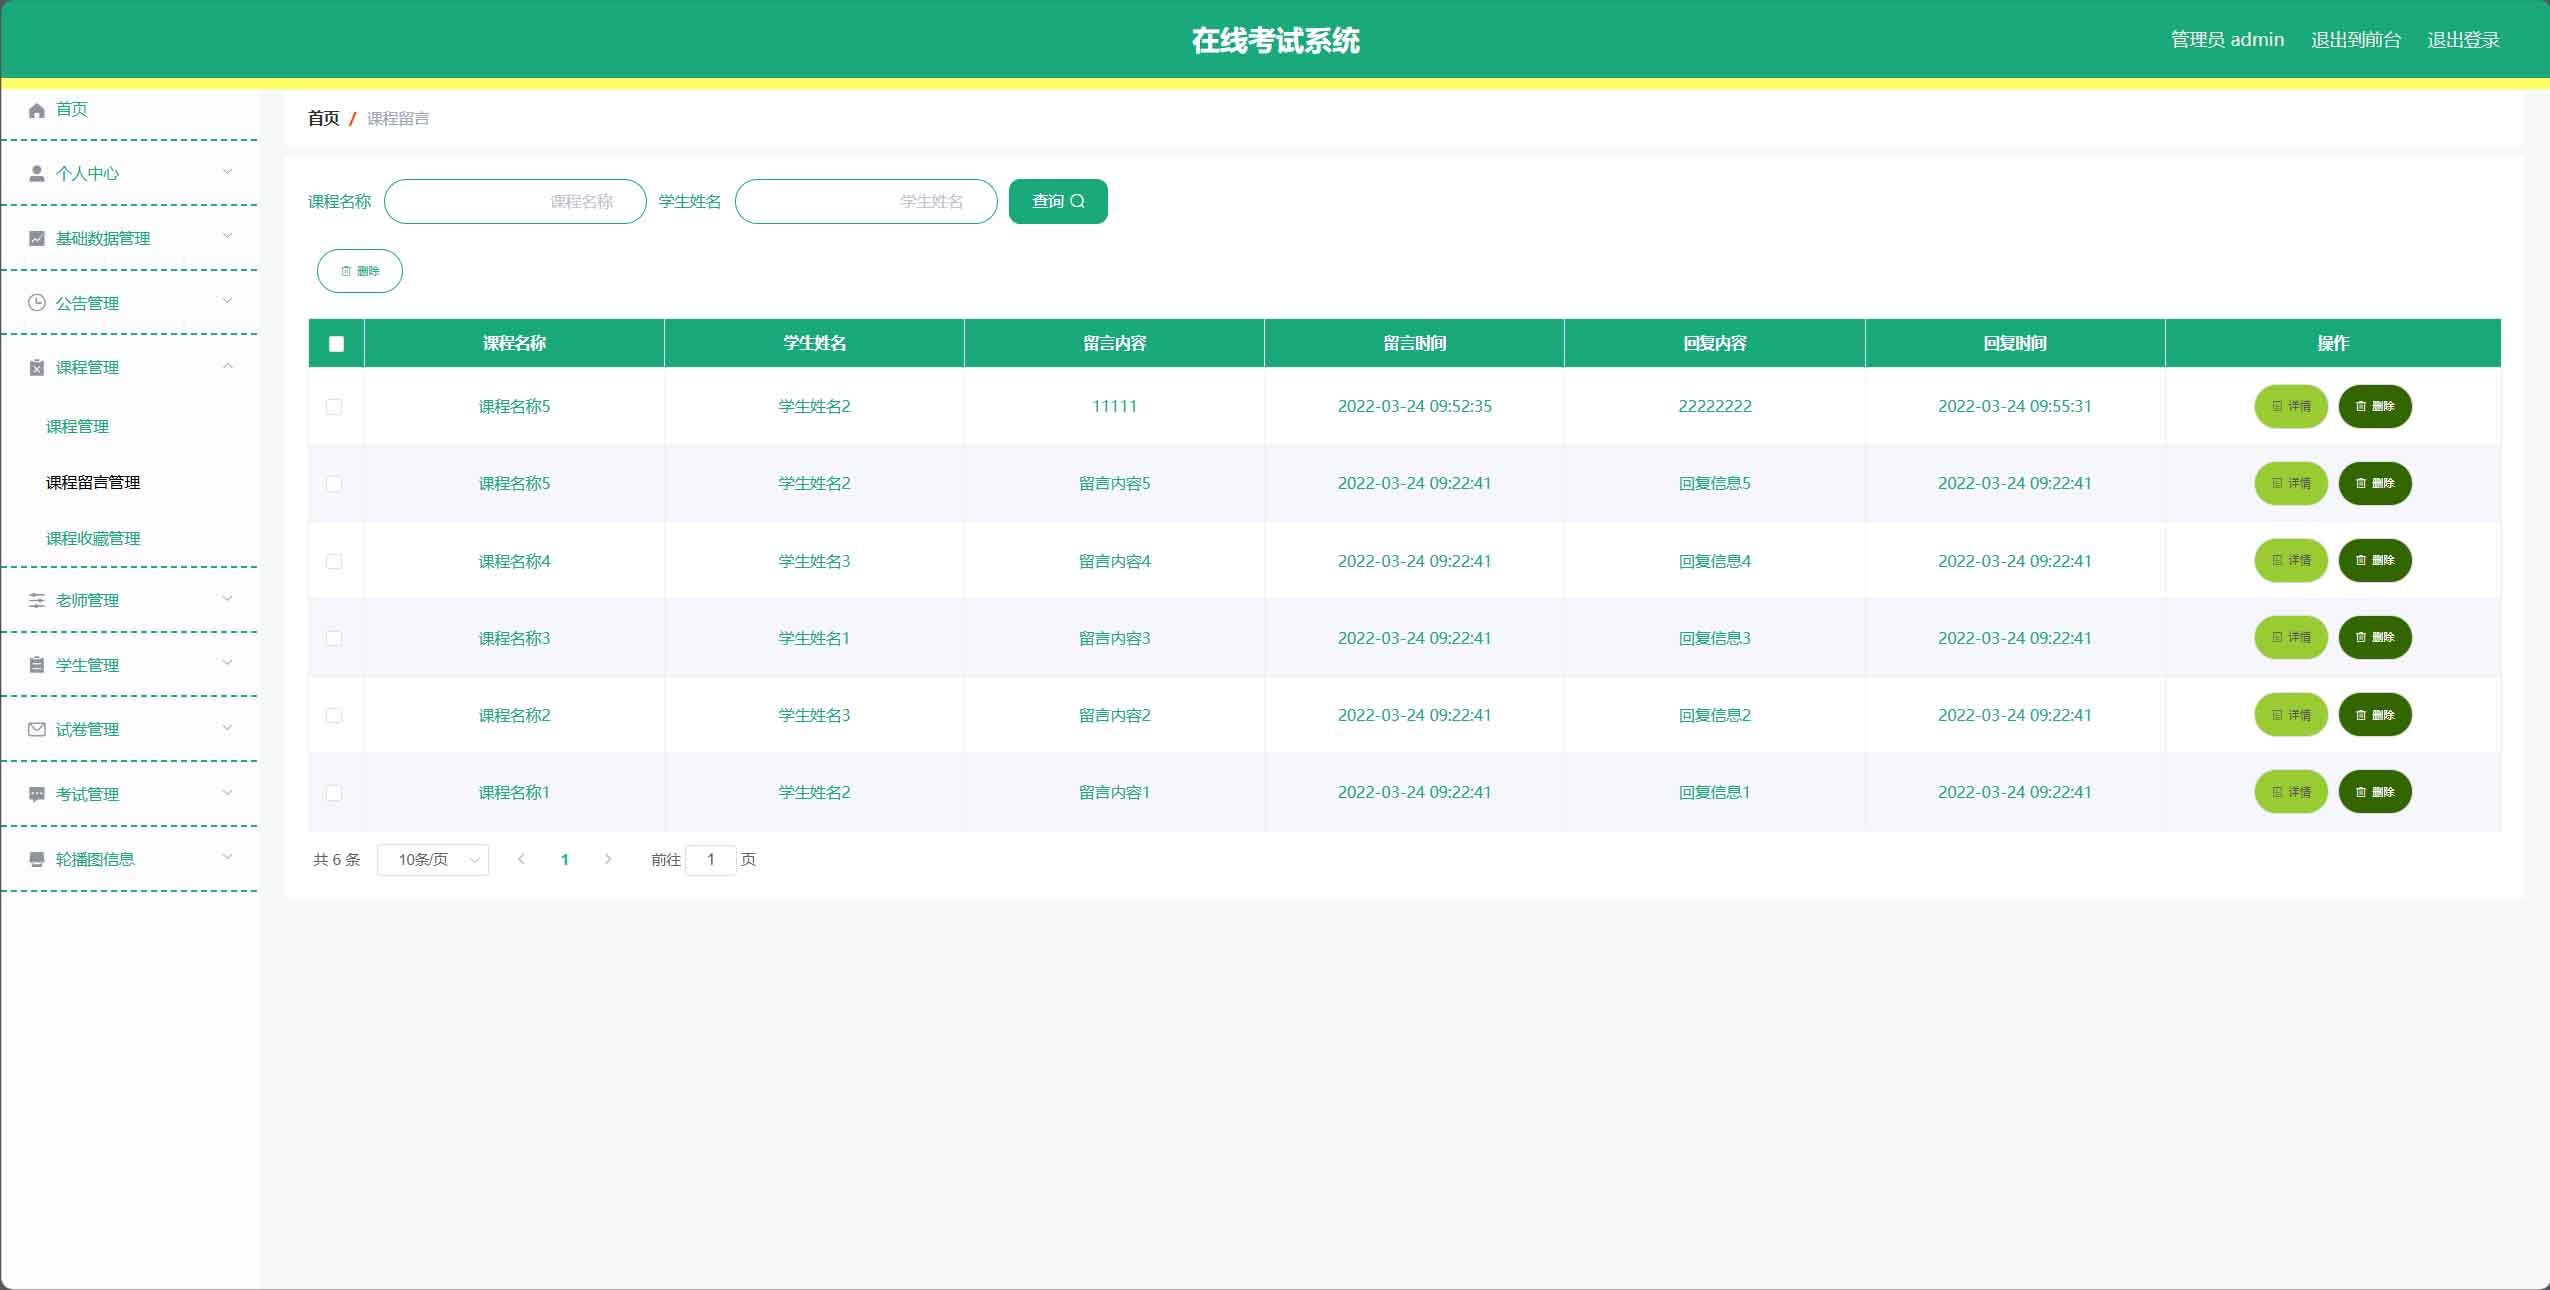The width and height of the screenshot is (2550, 1290).
Task: Expand the 考试管理 menu chevron
Action: click(x=227, y=793)
